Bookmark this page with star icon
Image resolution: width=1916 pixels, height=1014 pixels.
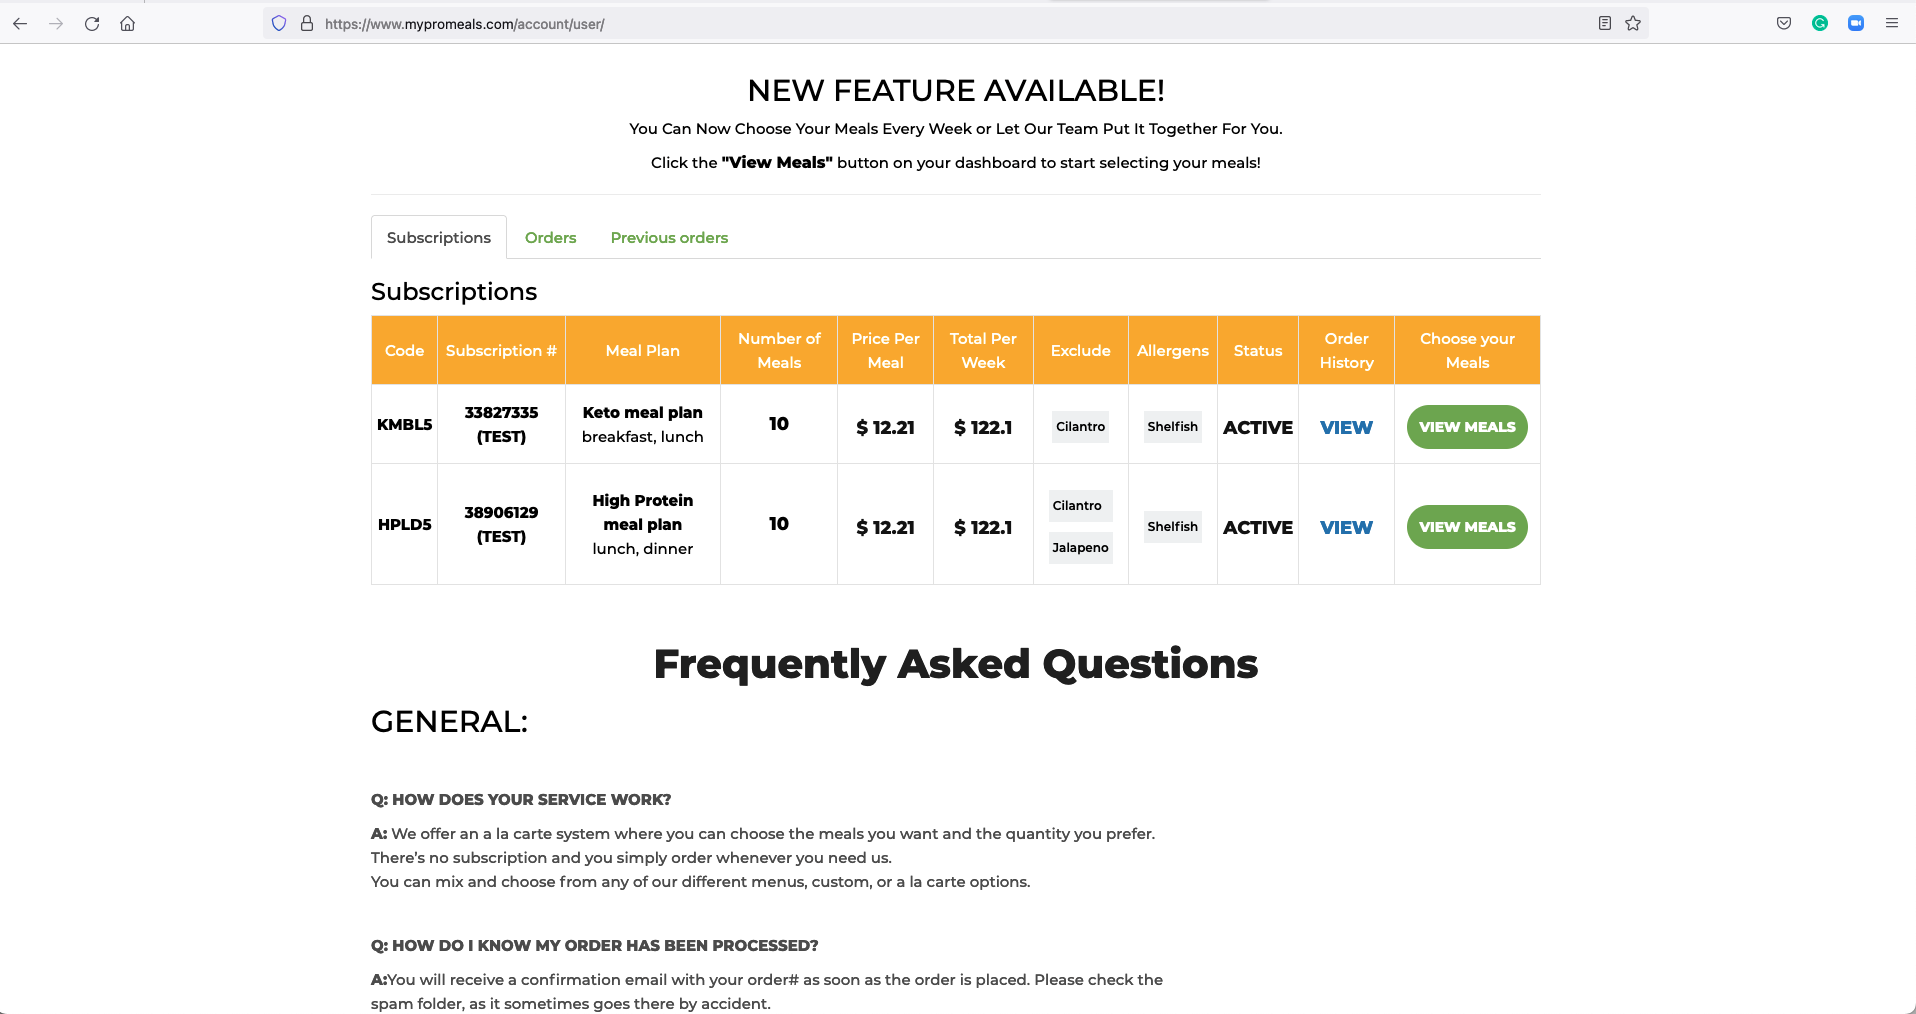1633,24
